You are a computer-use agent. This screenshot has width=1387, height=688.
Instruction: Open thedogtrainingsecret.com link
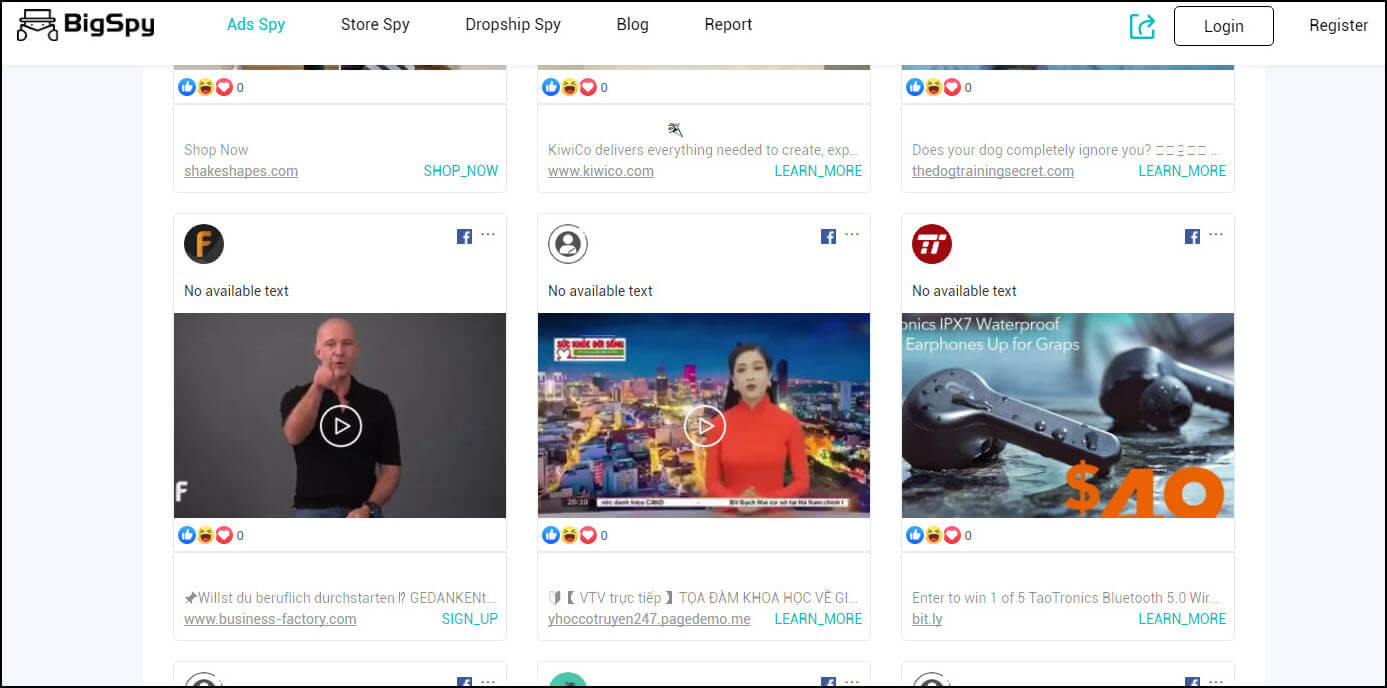tap(993, 171)
